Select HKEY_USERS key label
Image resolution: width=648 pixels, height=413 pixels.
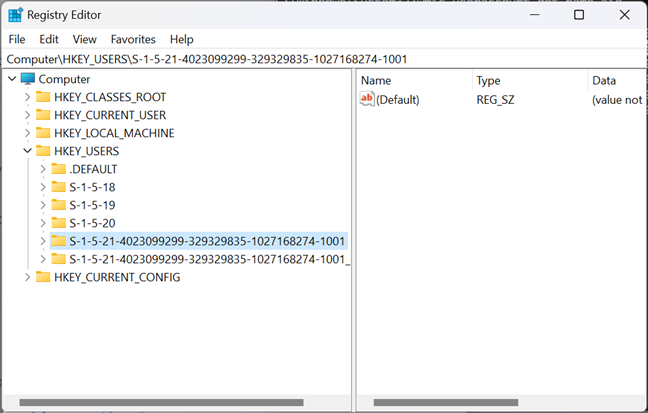pos(86,151)
